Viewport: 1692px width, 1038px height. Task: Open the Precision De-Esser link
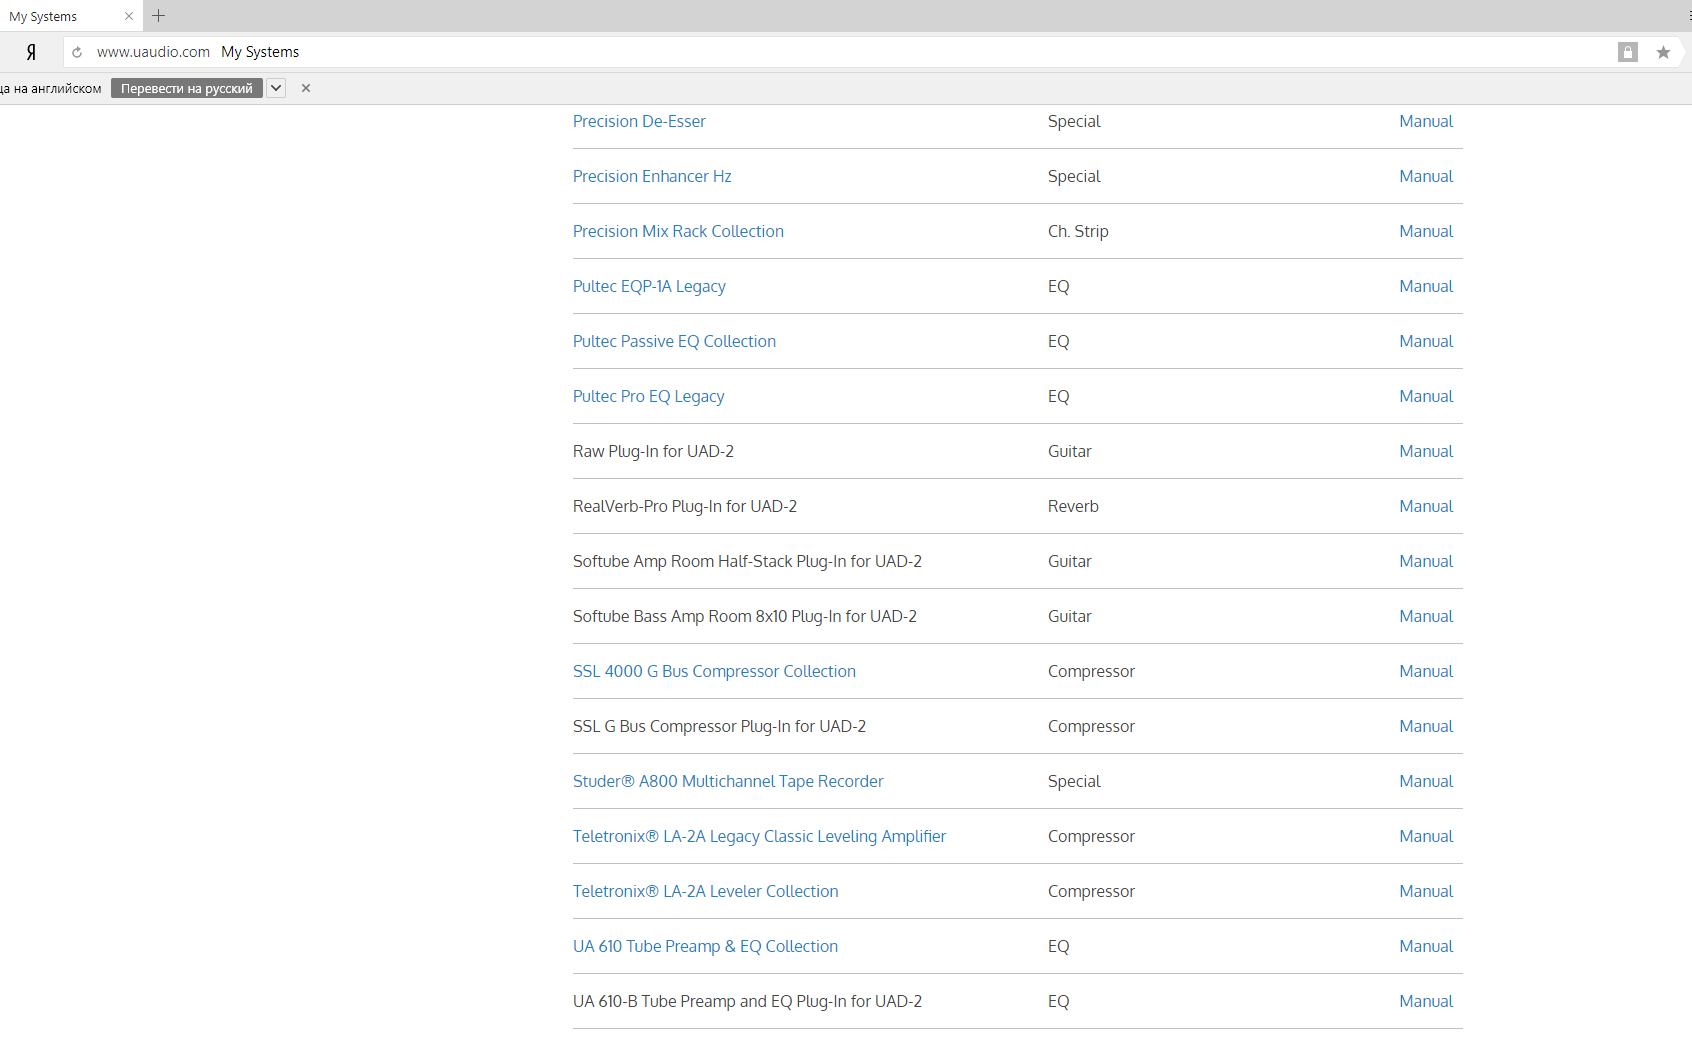tap(639, 121)
